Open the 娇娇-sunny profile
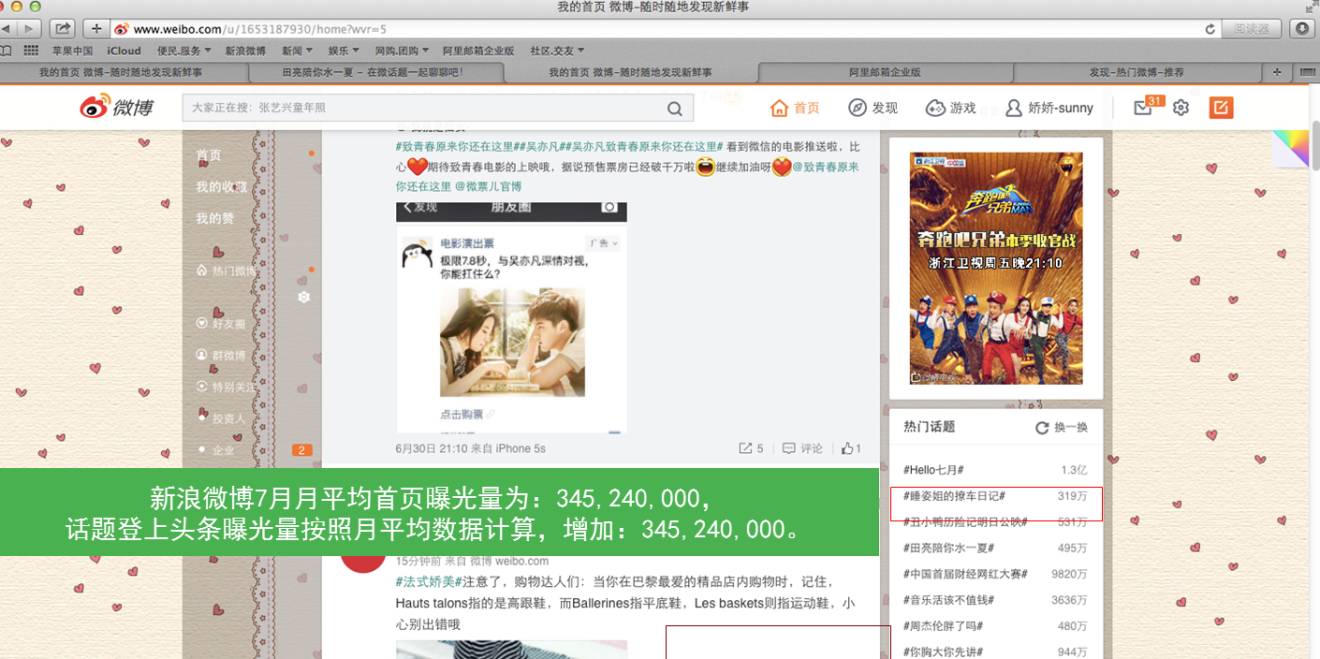The image size is (1320, 659). click(1049, 108)
